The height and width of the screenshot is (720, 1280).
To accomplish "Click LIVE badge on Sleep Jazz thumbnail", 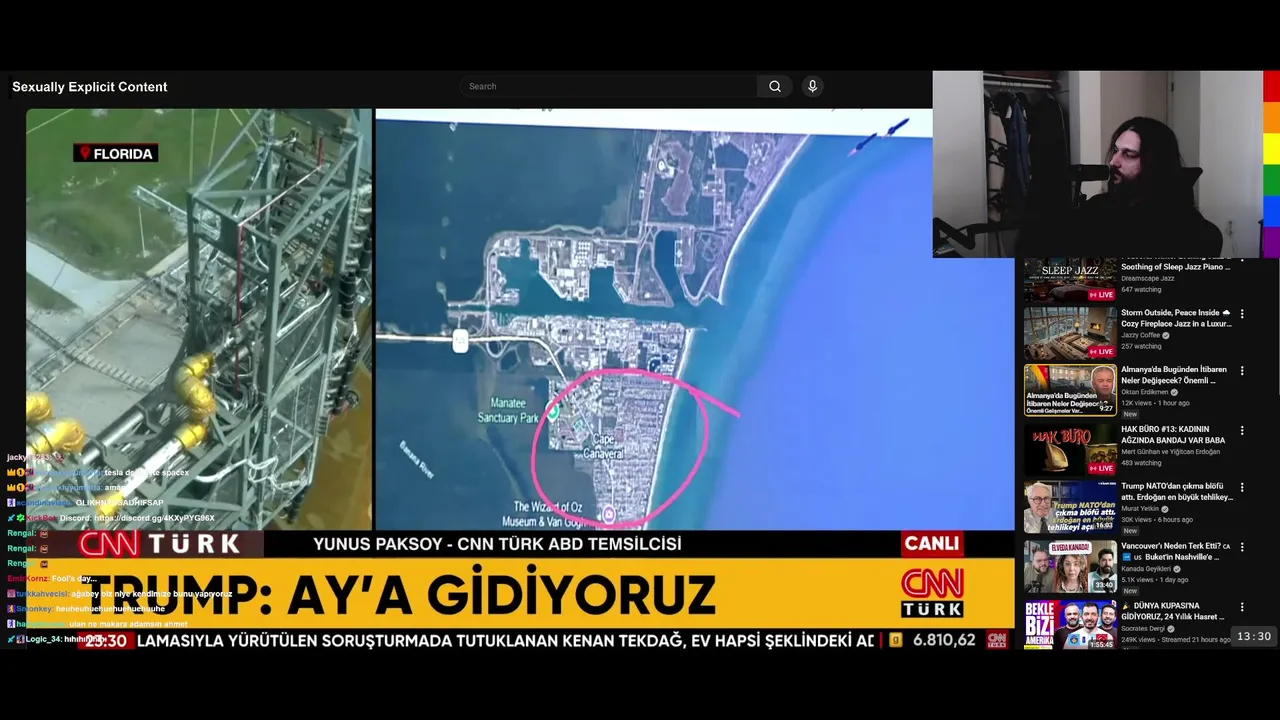I will point(1101,295).
